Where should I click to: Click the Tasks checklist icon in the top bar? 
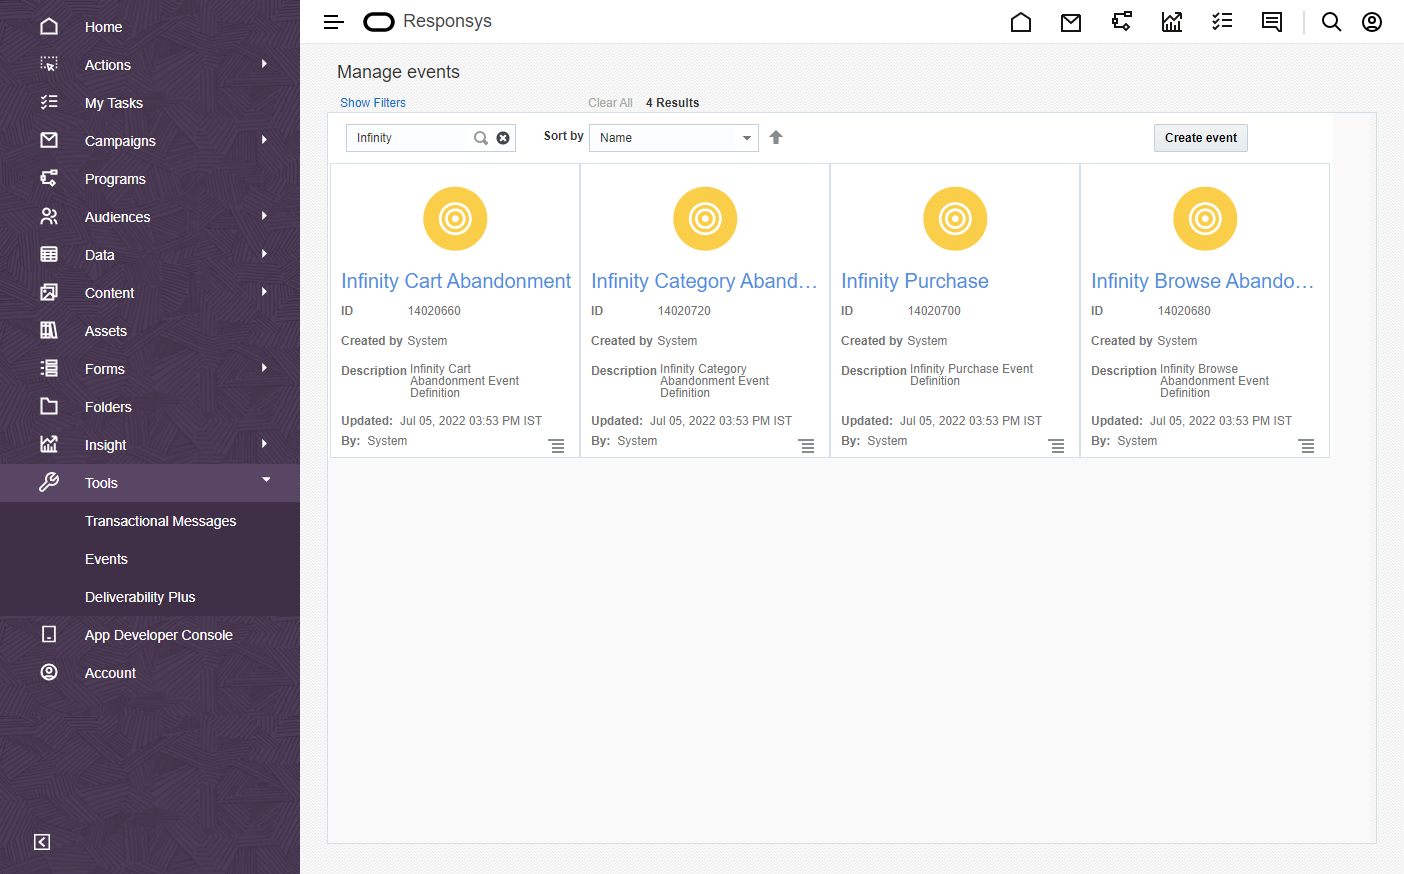coord(1221,21)
